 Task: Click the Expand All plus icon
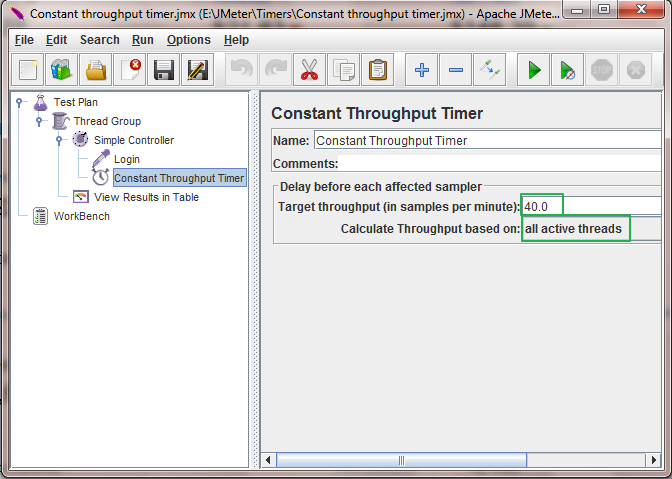[422, 69]
